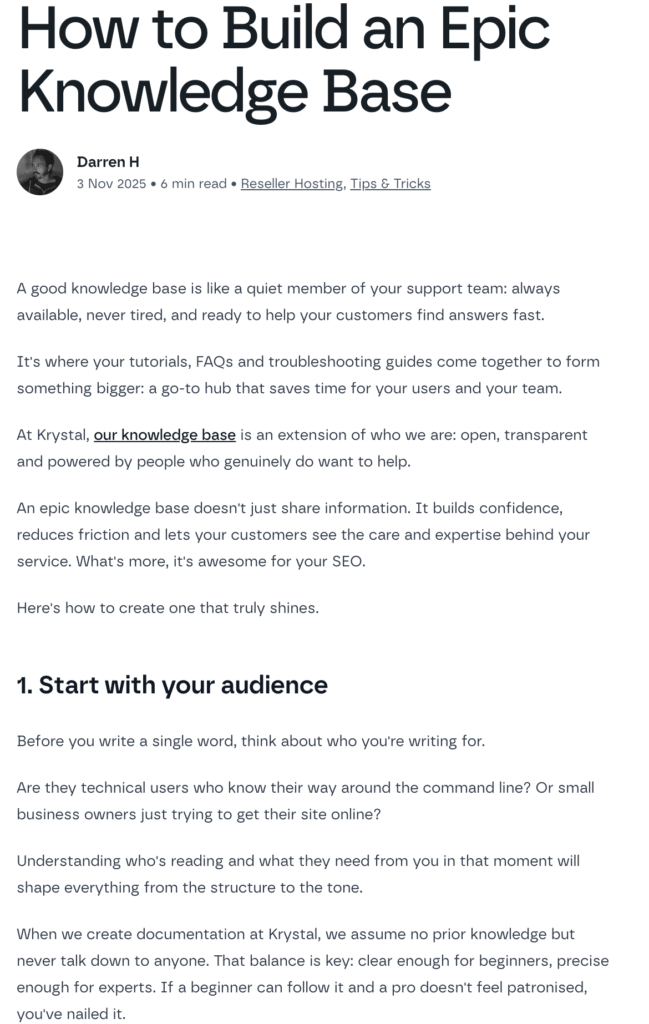Screen dimensions: 649x1024
Task: Click the closing words "you've nailed it"
Action: click(72, 1013)
